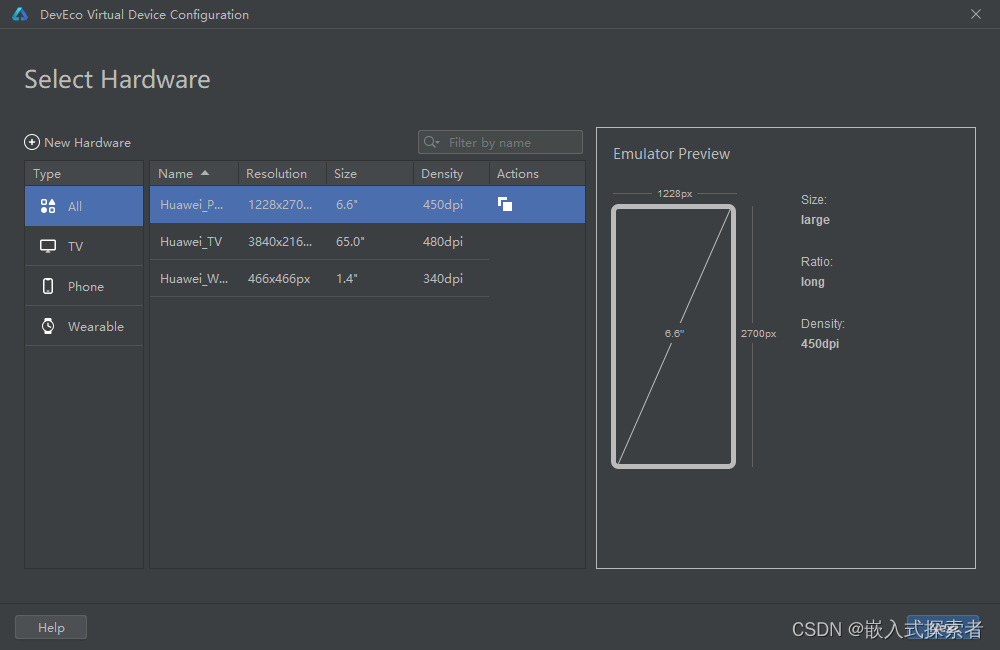Click the New Hardware plus icon

point(32,142)
